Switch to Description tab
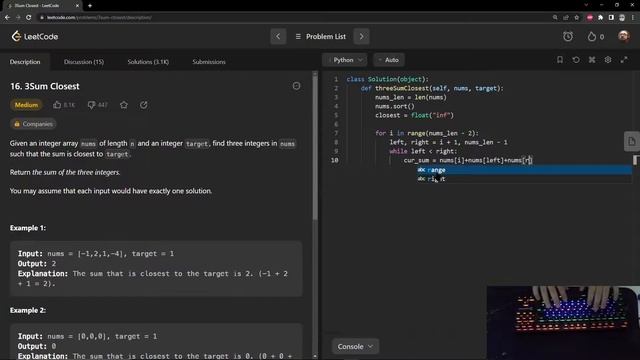Viewport: 640px width, 360px height. coord(25,62)
